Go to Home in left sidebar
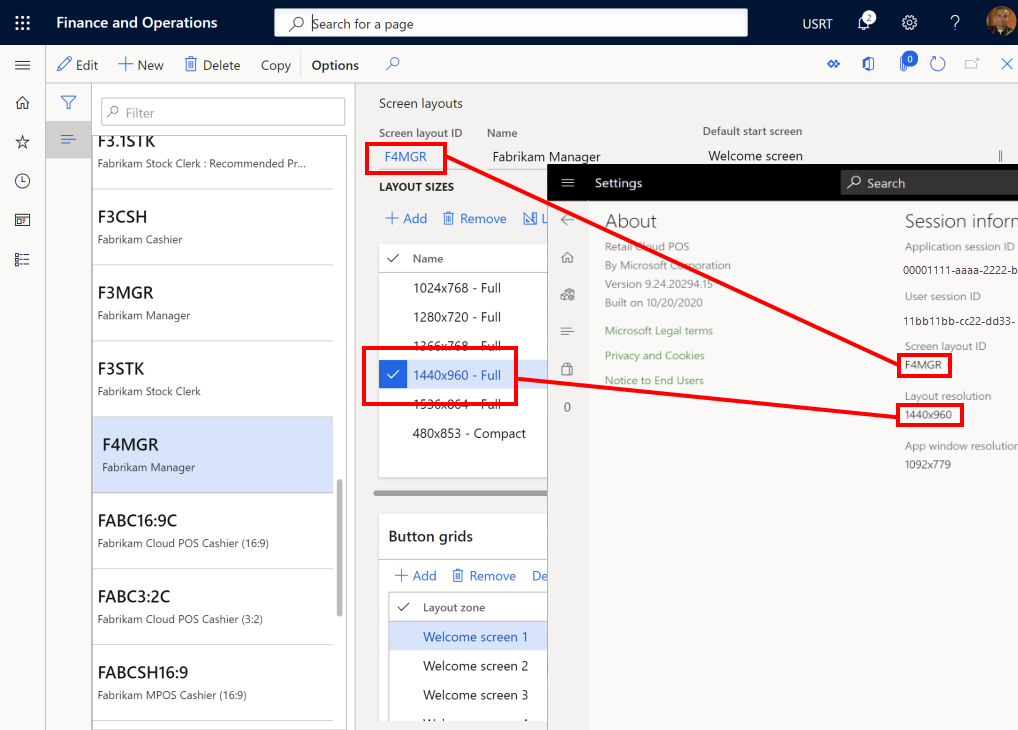This screenshot has width=1018, height=730. [x=23, y=103]
